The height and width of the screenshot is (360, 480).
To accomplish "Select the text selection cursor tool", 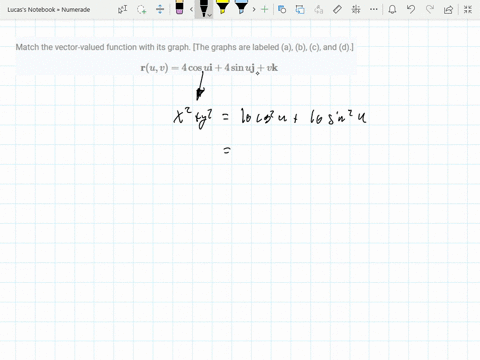I will tap(123, 9).
